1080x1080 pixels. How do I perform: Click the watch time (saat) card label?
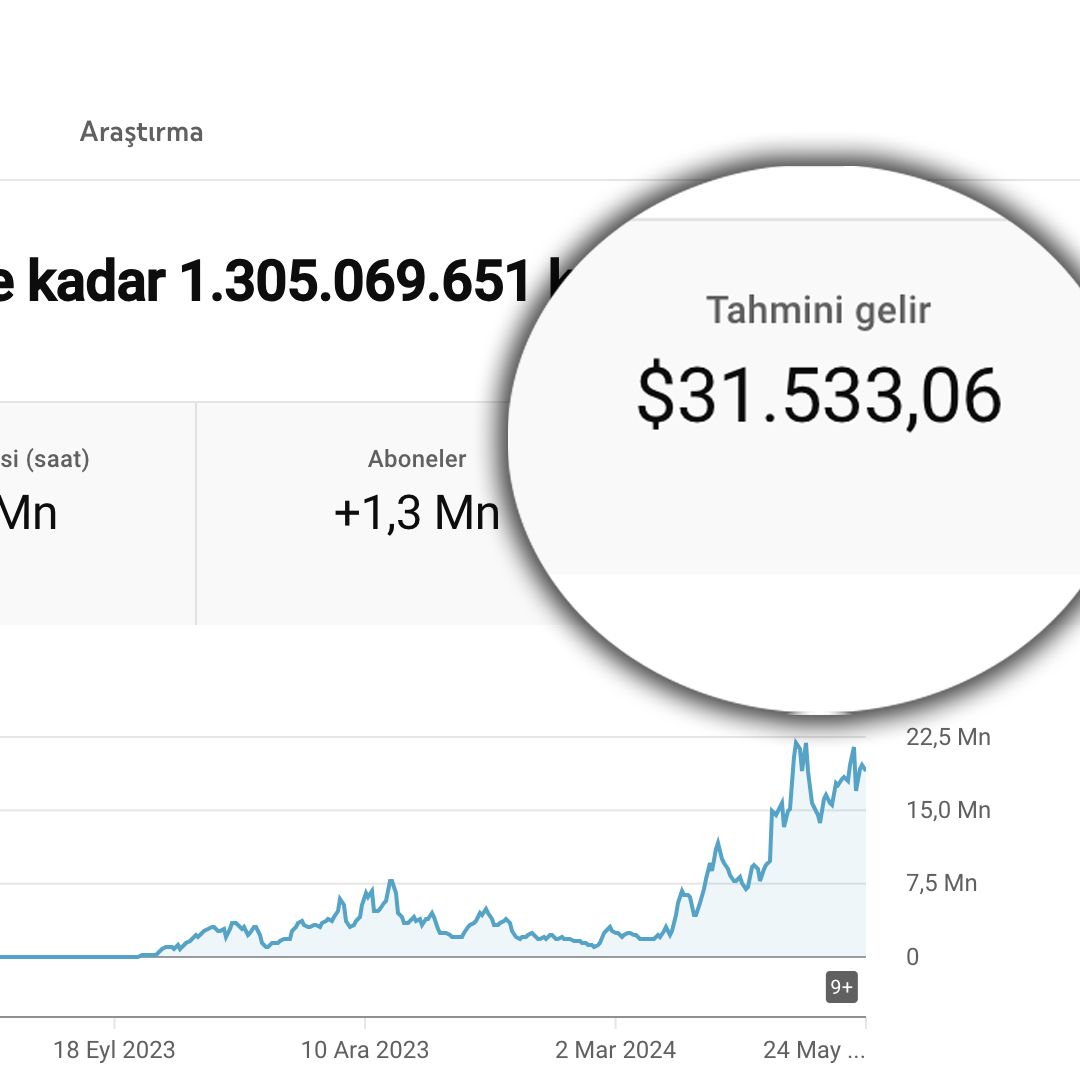tap(45, 459)
